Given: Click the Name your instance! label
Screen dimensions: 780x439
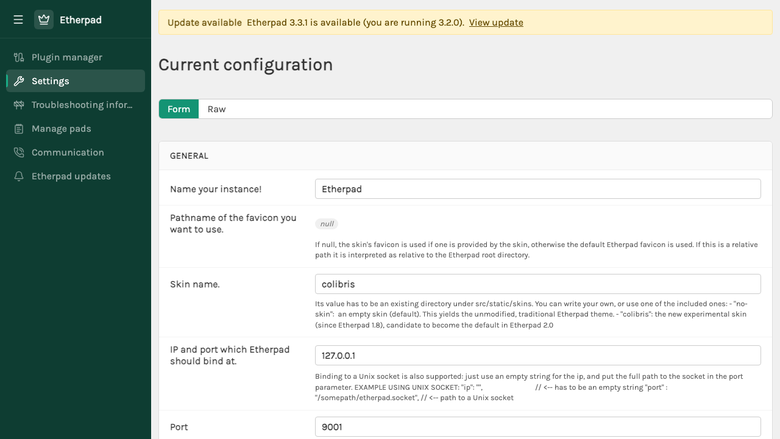Looking at the screenshot, I should 215,189.
